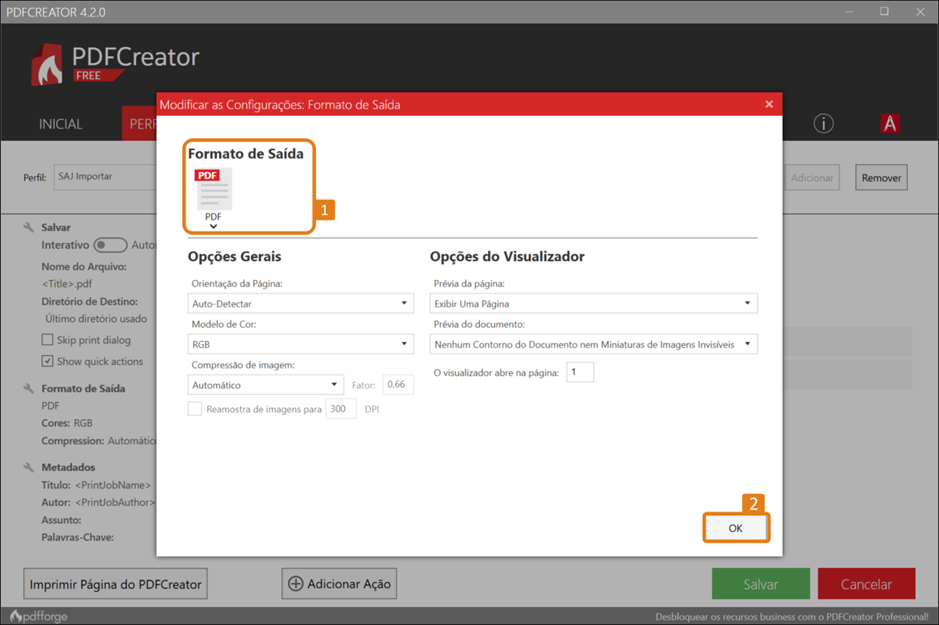Switch to the INICIAL tab
939x625 pixels.
60,124
